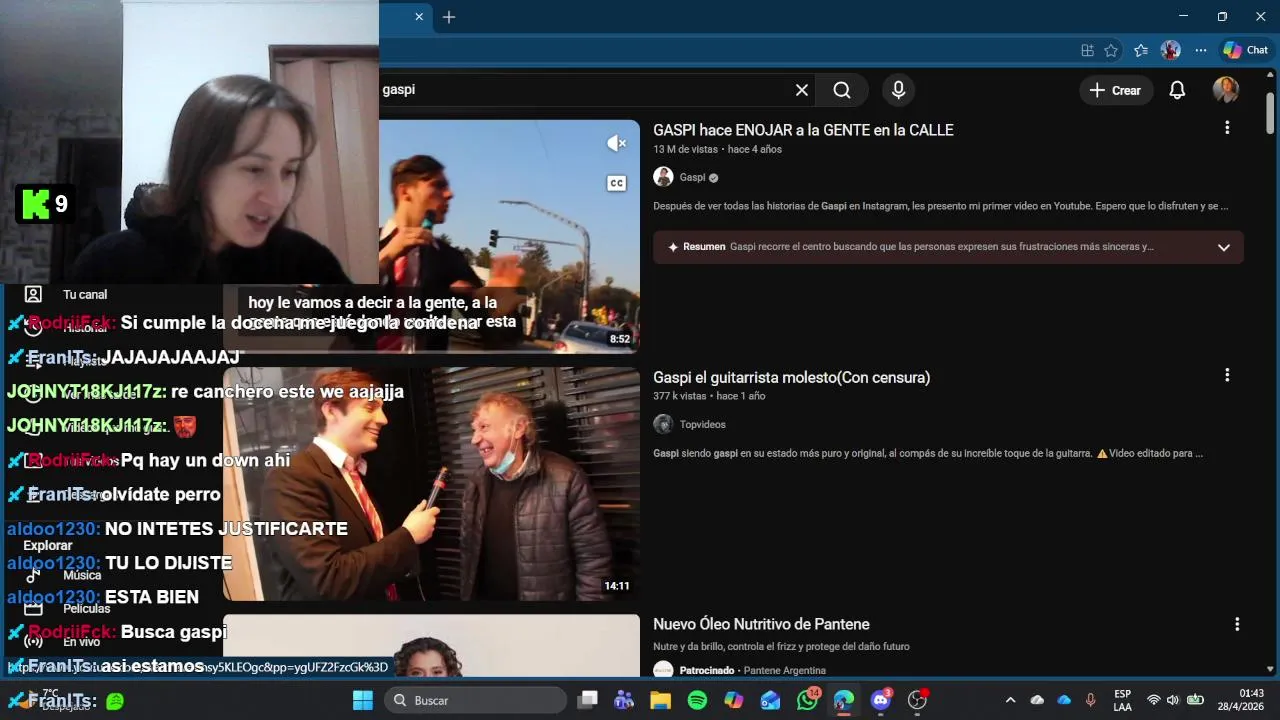Open Nuevo Óleo Nutritivo de Pantene ad
The image size is (1280, 720).
pos(761,625)
